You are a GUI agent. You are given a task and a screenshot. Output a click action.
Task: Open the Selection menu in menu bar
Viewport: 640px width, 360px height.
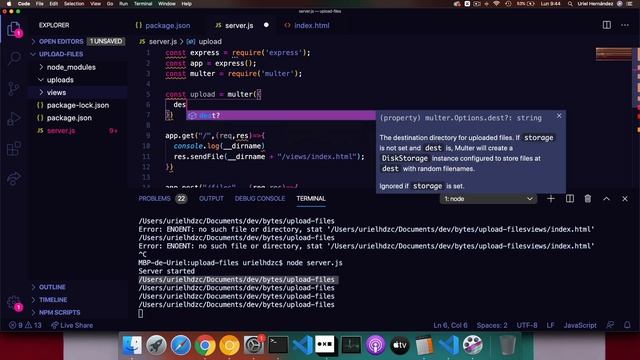pyautogui.click(x=74, y=4)
